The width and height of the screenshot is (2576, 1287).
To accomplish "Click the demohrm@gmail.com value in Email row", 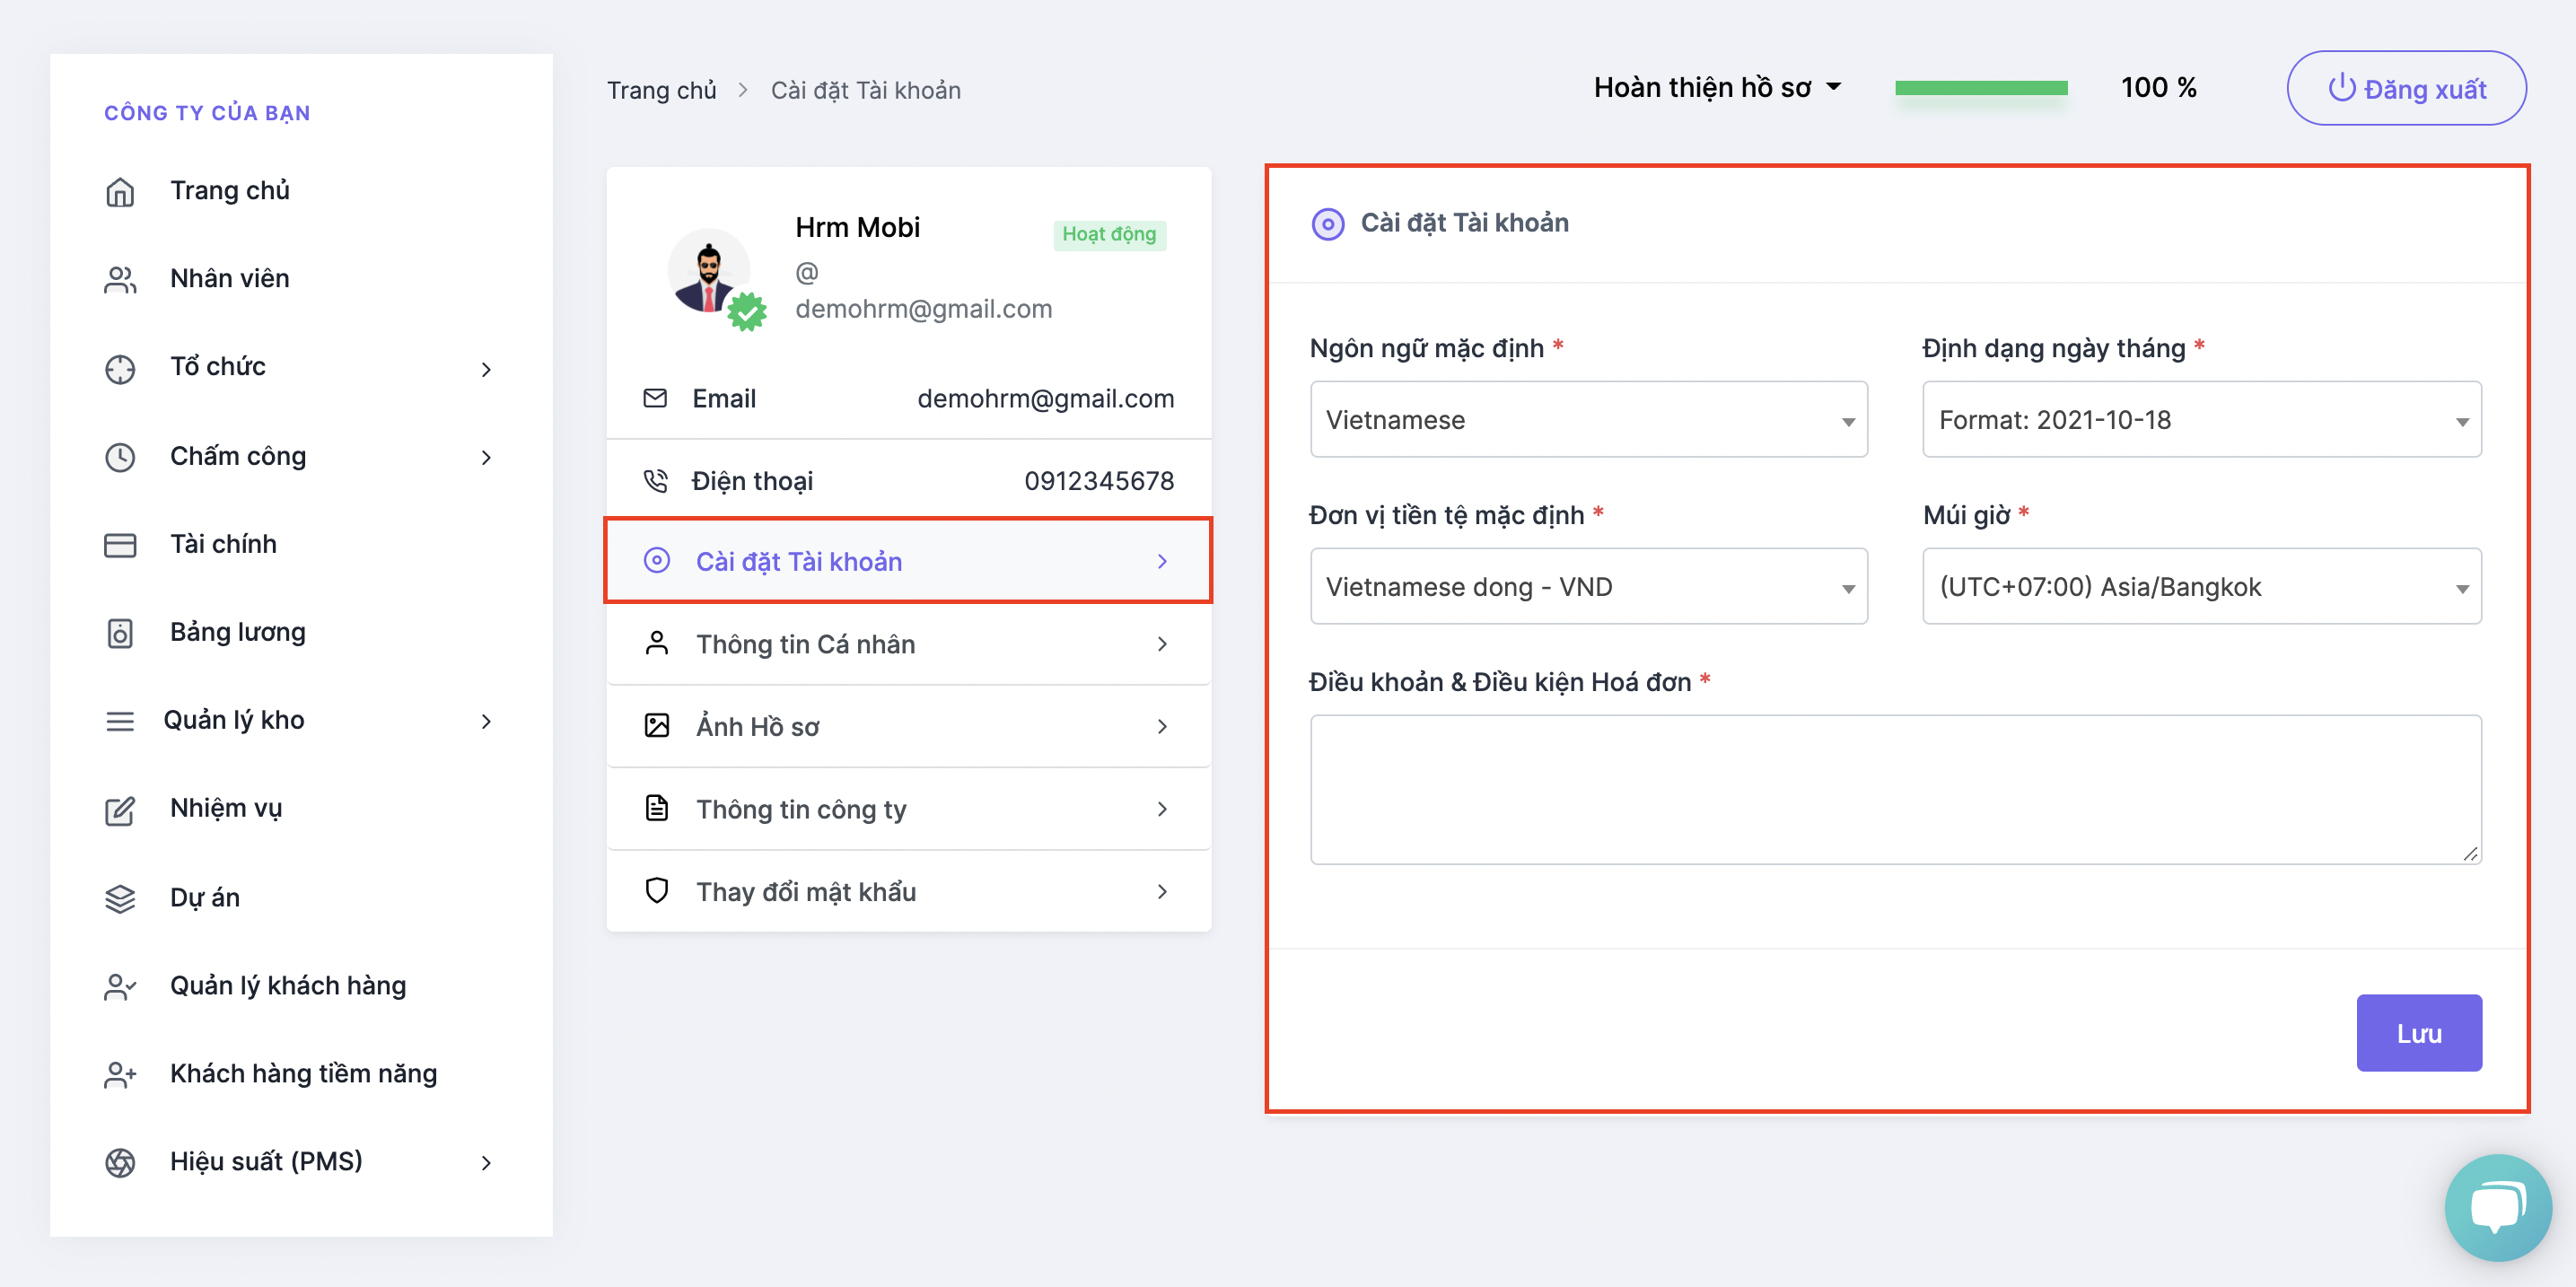I will pyautogui.click(x=1046, y=398).
